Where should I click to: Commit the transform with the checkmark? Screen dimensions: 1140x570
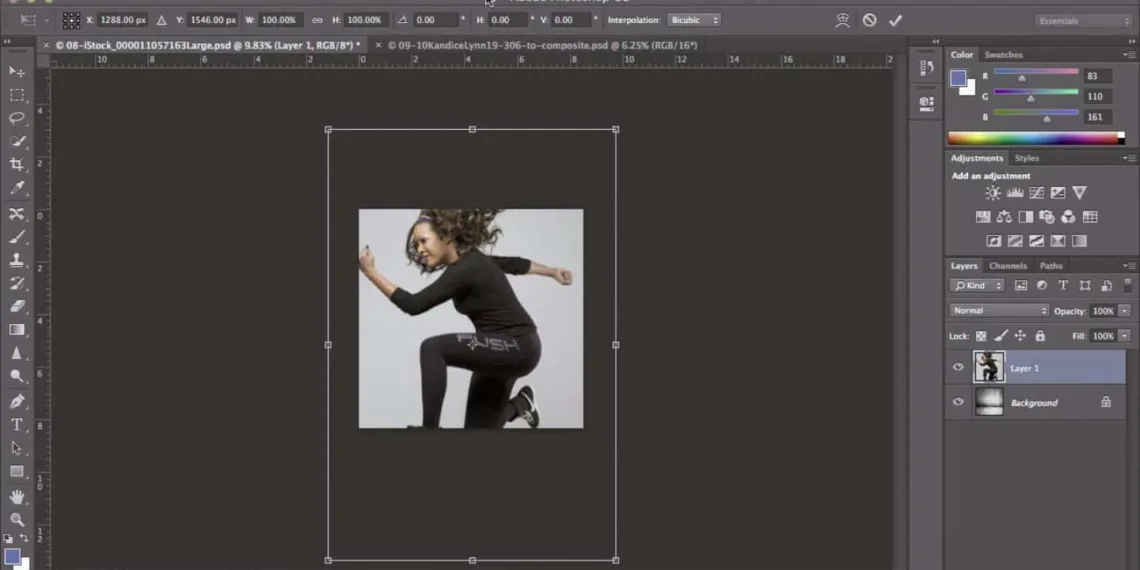(895, 20)
